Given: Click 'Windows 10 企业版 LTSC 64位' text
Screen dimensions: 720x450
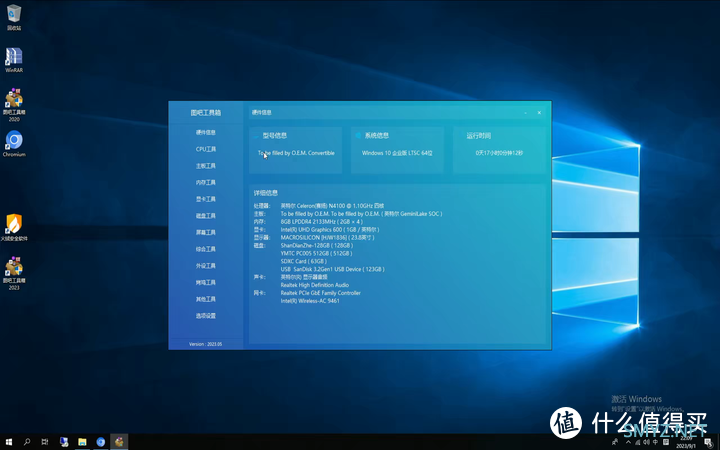Looking at the screenshot, I should pyautogui.click(x=397, y=153).
